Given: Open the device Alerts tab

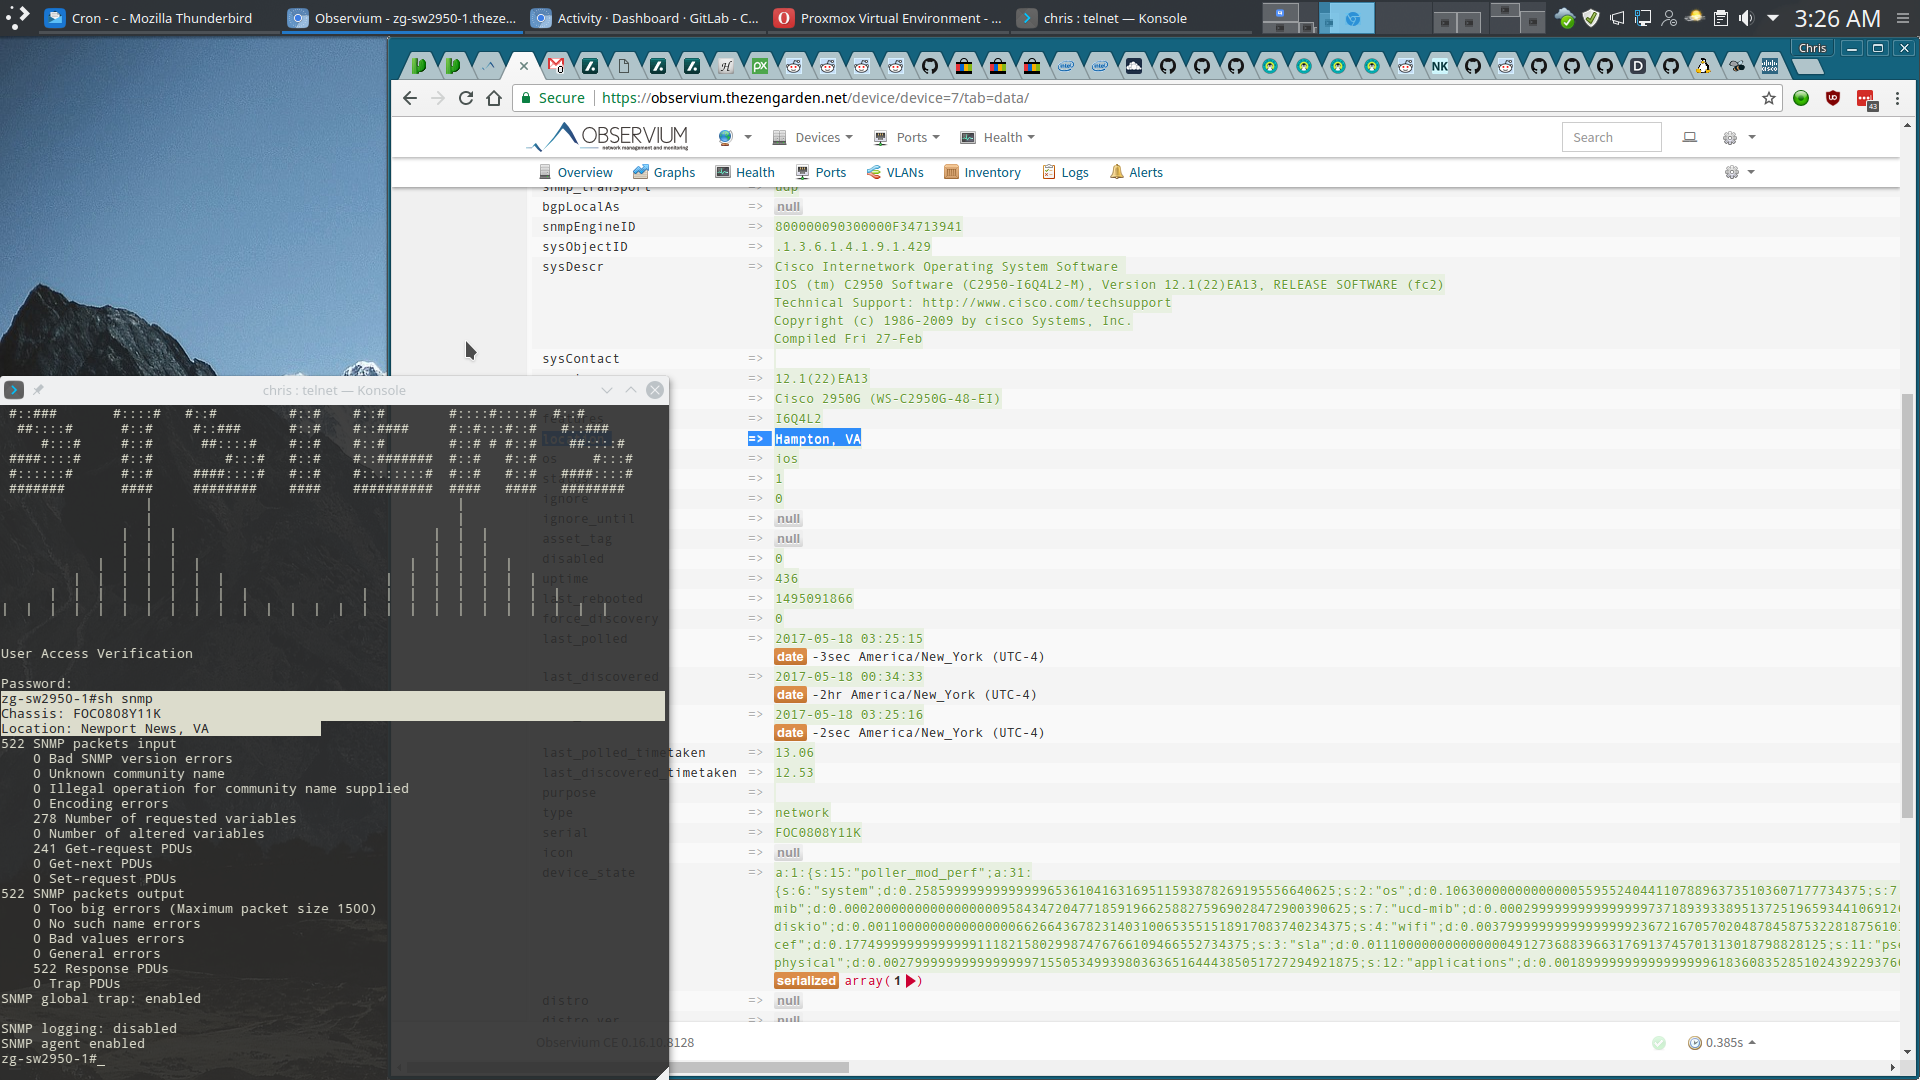Looking at the screenshot, I should 1136,172.
